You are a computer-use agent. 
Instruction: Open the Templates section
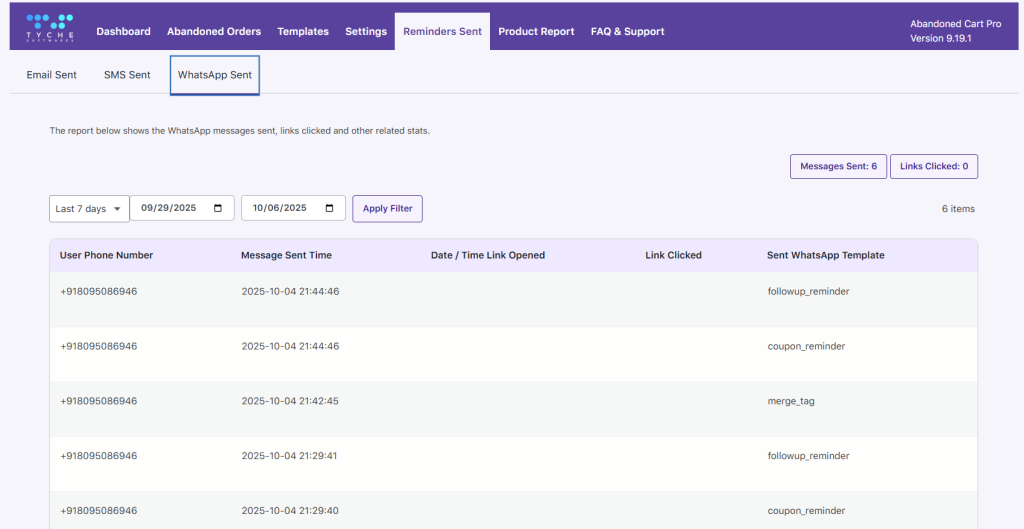pos(303,32)
